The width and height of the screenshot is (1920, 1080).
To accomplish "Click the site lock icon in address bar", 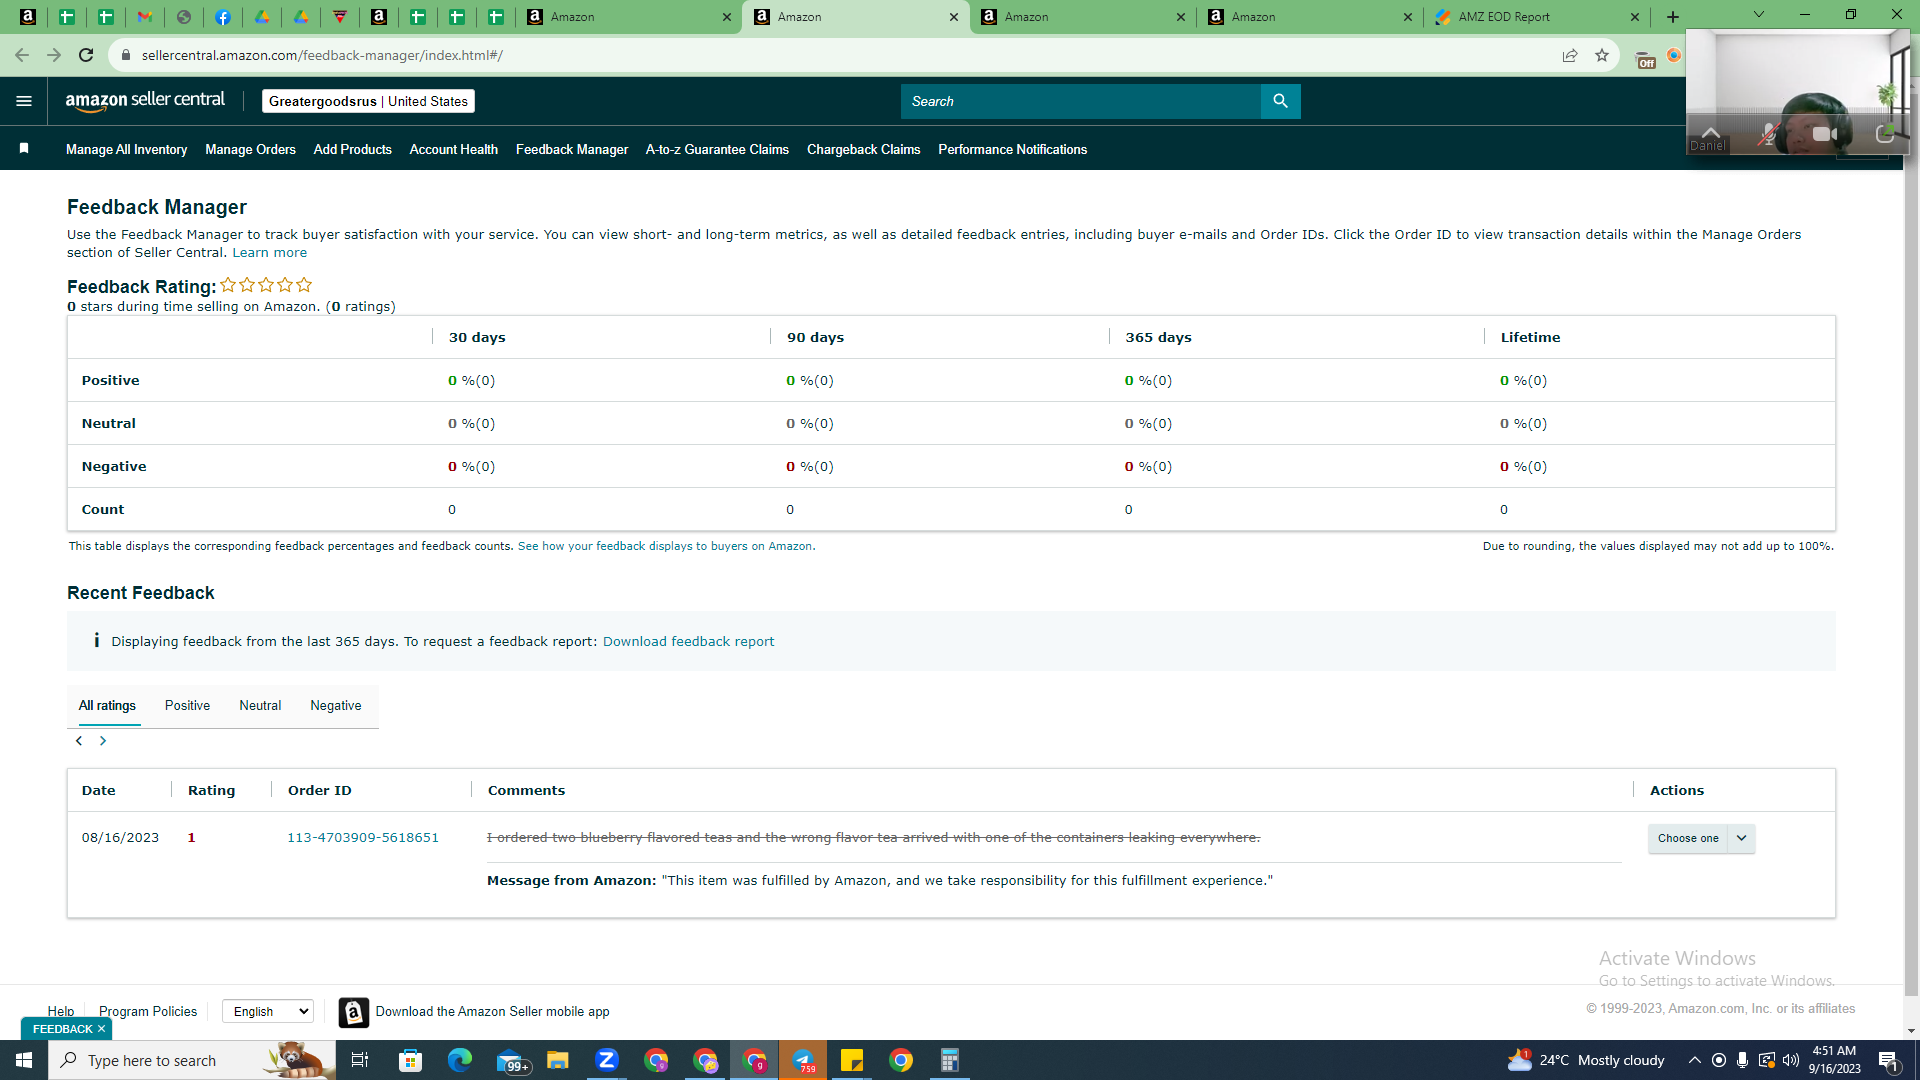I will pos(126,55).
